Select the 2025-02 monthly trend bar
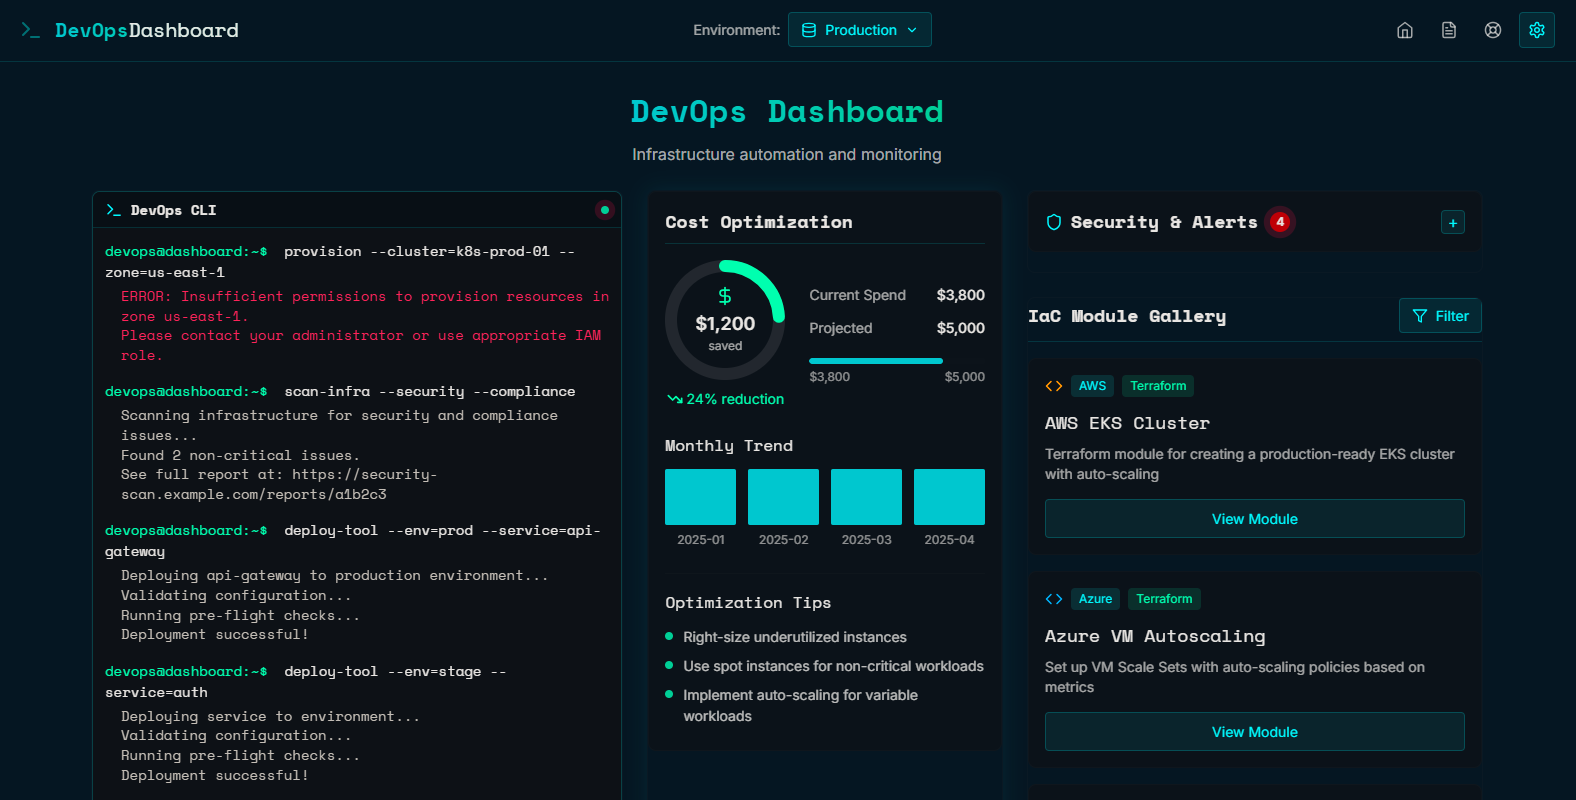1576x800 pixels. pyautogui.click(x=783, y=497)
